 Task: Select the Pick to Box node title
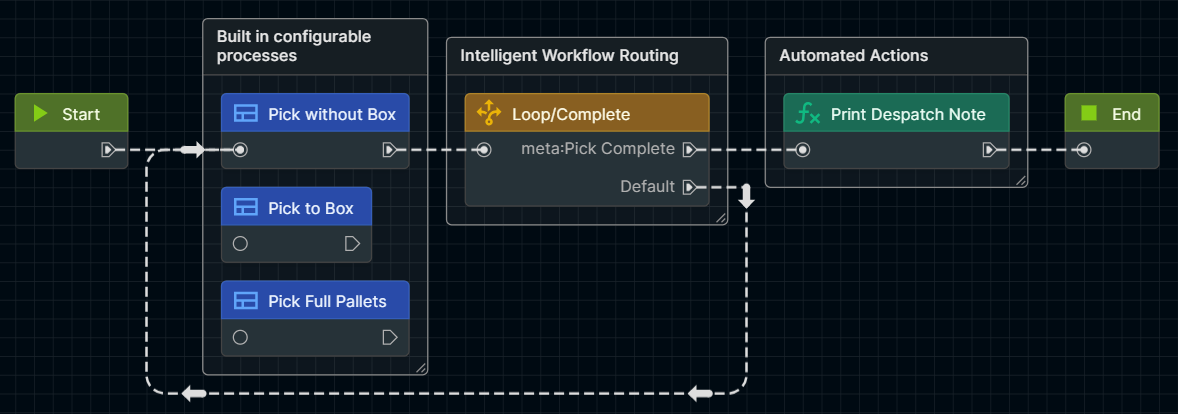[311, 208]
